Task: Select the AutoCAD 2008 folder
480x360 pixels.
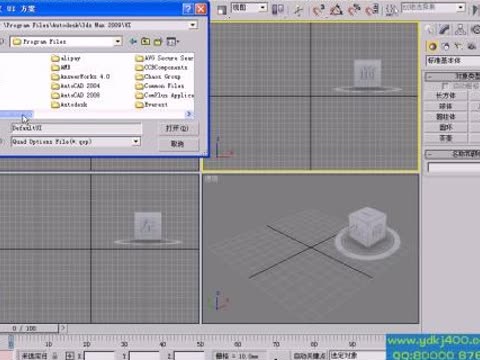Action: tap(76, 95)
